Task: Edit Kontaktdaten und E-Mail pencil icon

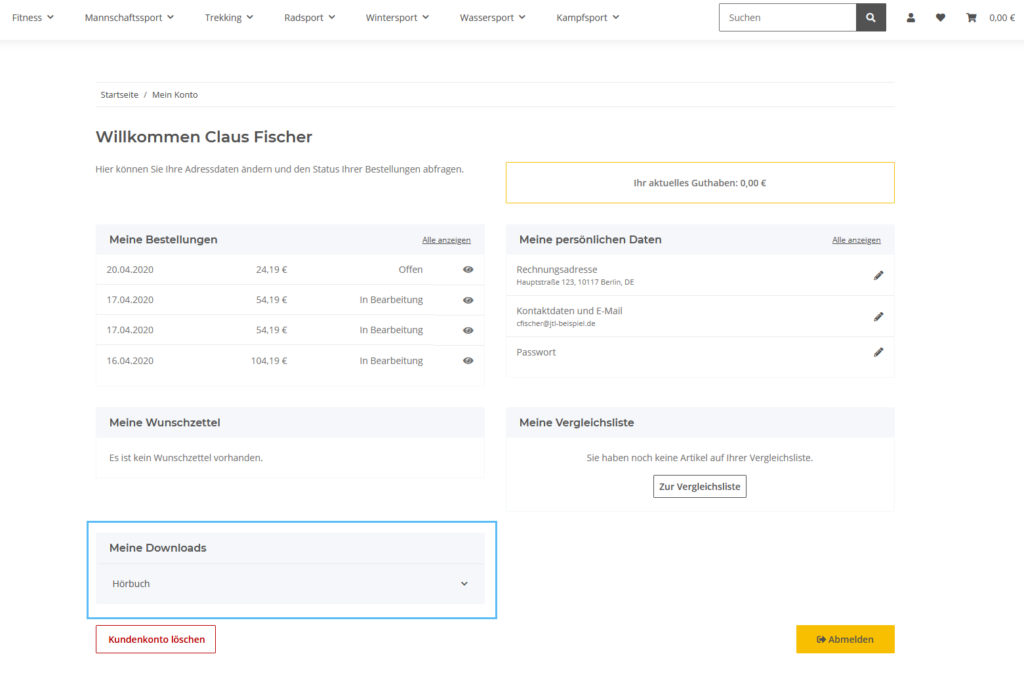Action: click(878, 316)
